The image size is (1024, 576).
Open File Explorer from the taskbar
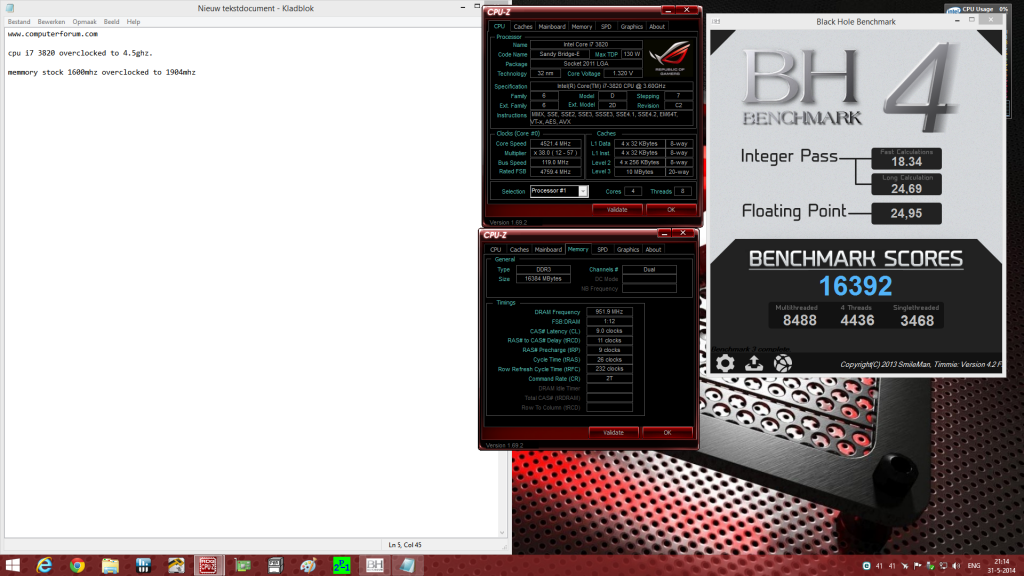pyautogui.click(x=110, y=565)
